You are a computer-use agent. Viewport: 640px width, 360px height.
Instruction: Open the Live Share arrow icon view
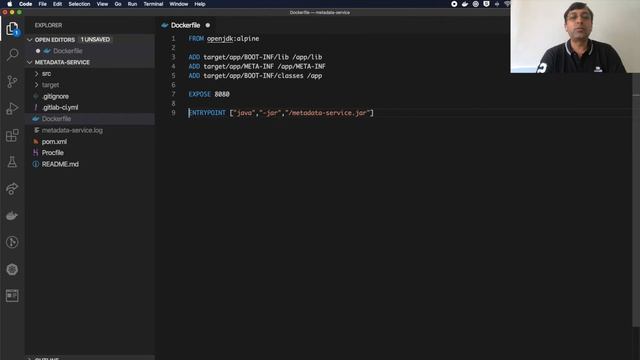12,189
